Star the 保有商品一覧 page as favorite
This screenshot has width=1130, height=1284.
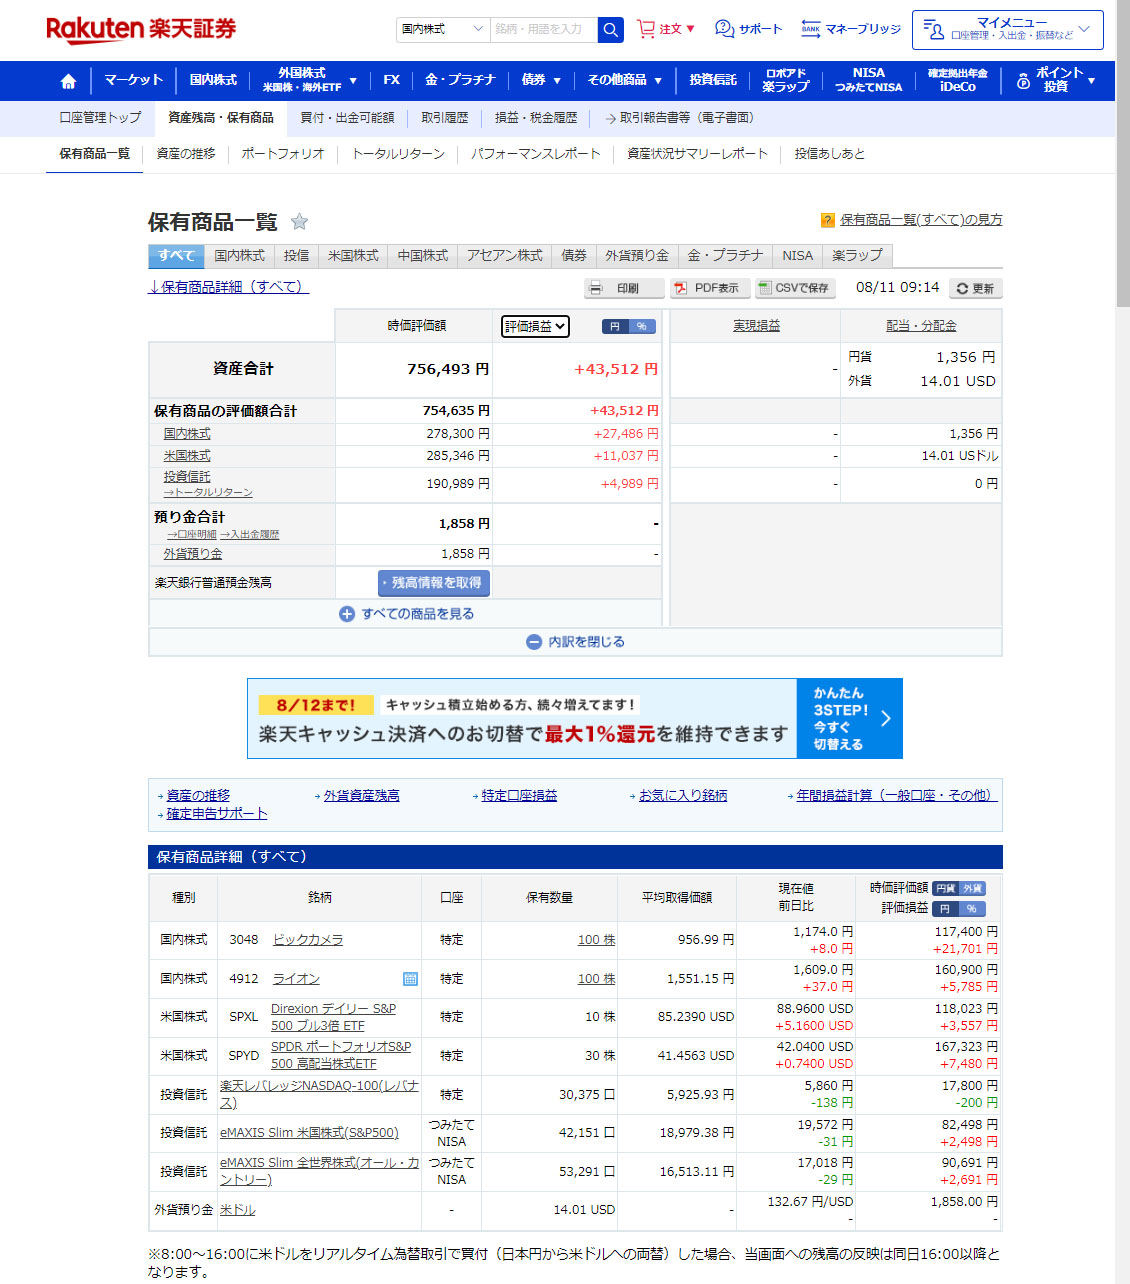click(299, 222)
